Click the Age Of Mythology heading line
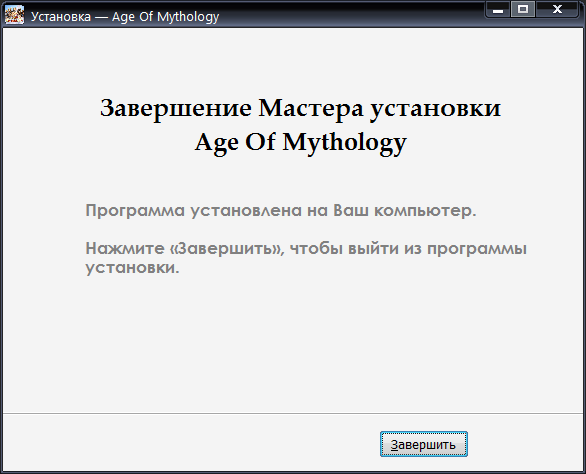586x474 pixels. [300, 142]
